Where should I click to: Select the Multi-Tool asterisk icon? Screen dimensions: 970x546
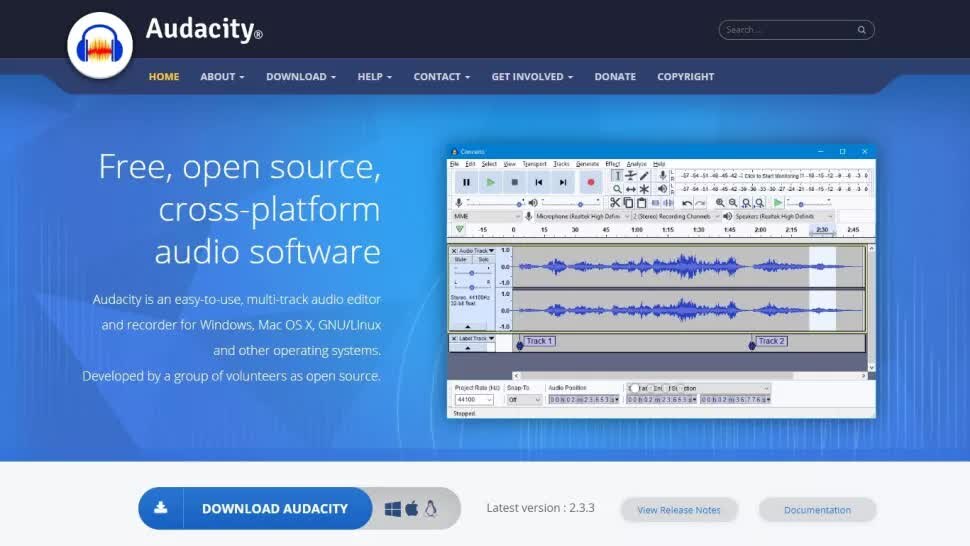(644, 189)
